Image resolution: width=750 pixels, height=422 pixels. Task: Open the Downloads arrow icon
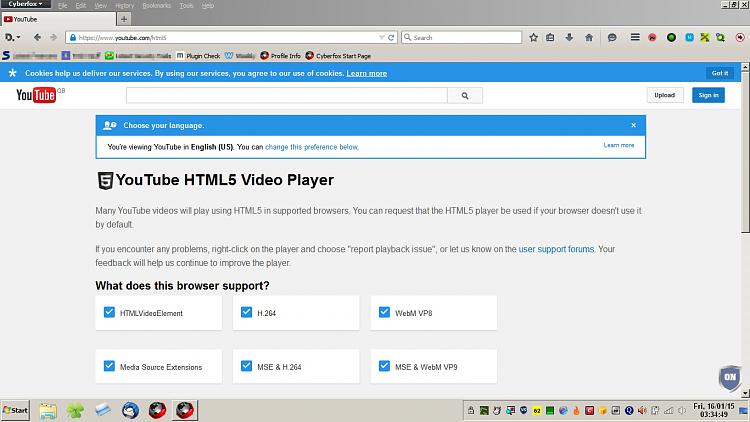[569, 37]
